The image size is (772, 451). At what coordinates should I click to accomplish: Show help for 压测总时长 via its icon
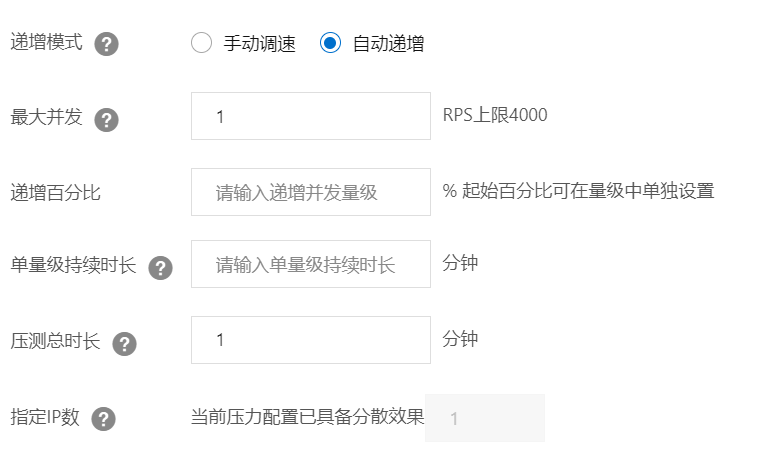pos(124,343)
